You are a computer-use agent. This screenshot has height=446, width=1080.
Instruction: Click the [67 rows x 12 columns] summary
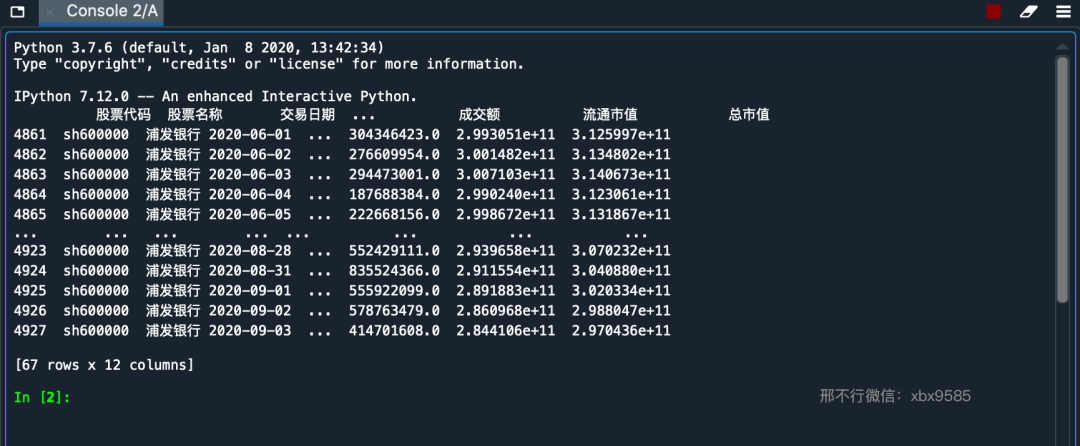(104, 365)
